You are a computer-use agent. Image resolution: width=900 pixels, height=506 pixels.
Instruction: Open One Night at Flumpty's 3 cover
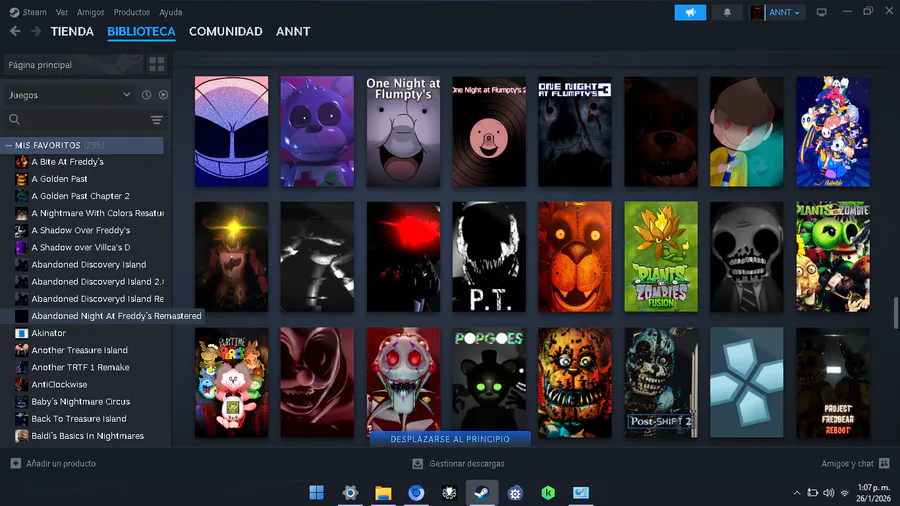pyautogui.click(x=575, y=131)
